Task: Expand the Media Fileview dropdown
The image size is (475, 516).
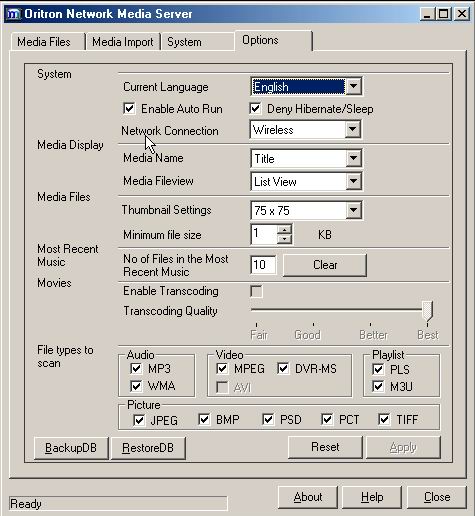Action: (x=354, y=181)
